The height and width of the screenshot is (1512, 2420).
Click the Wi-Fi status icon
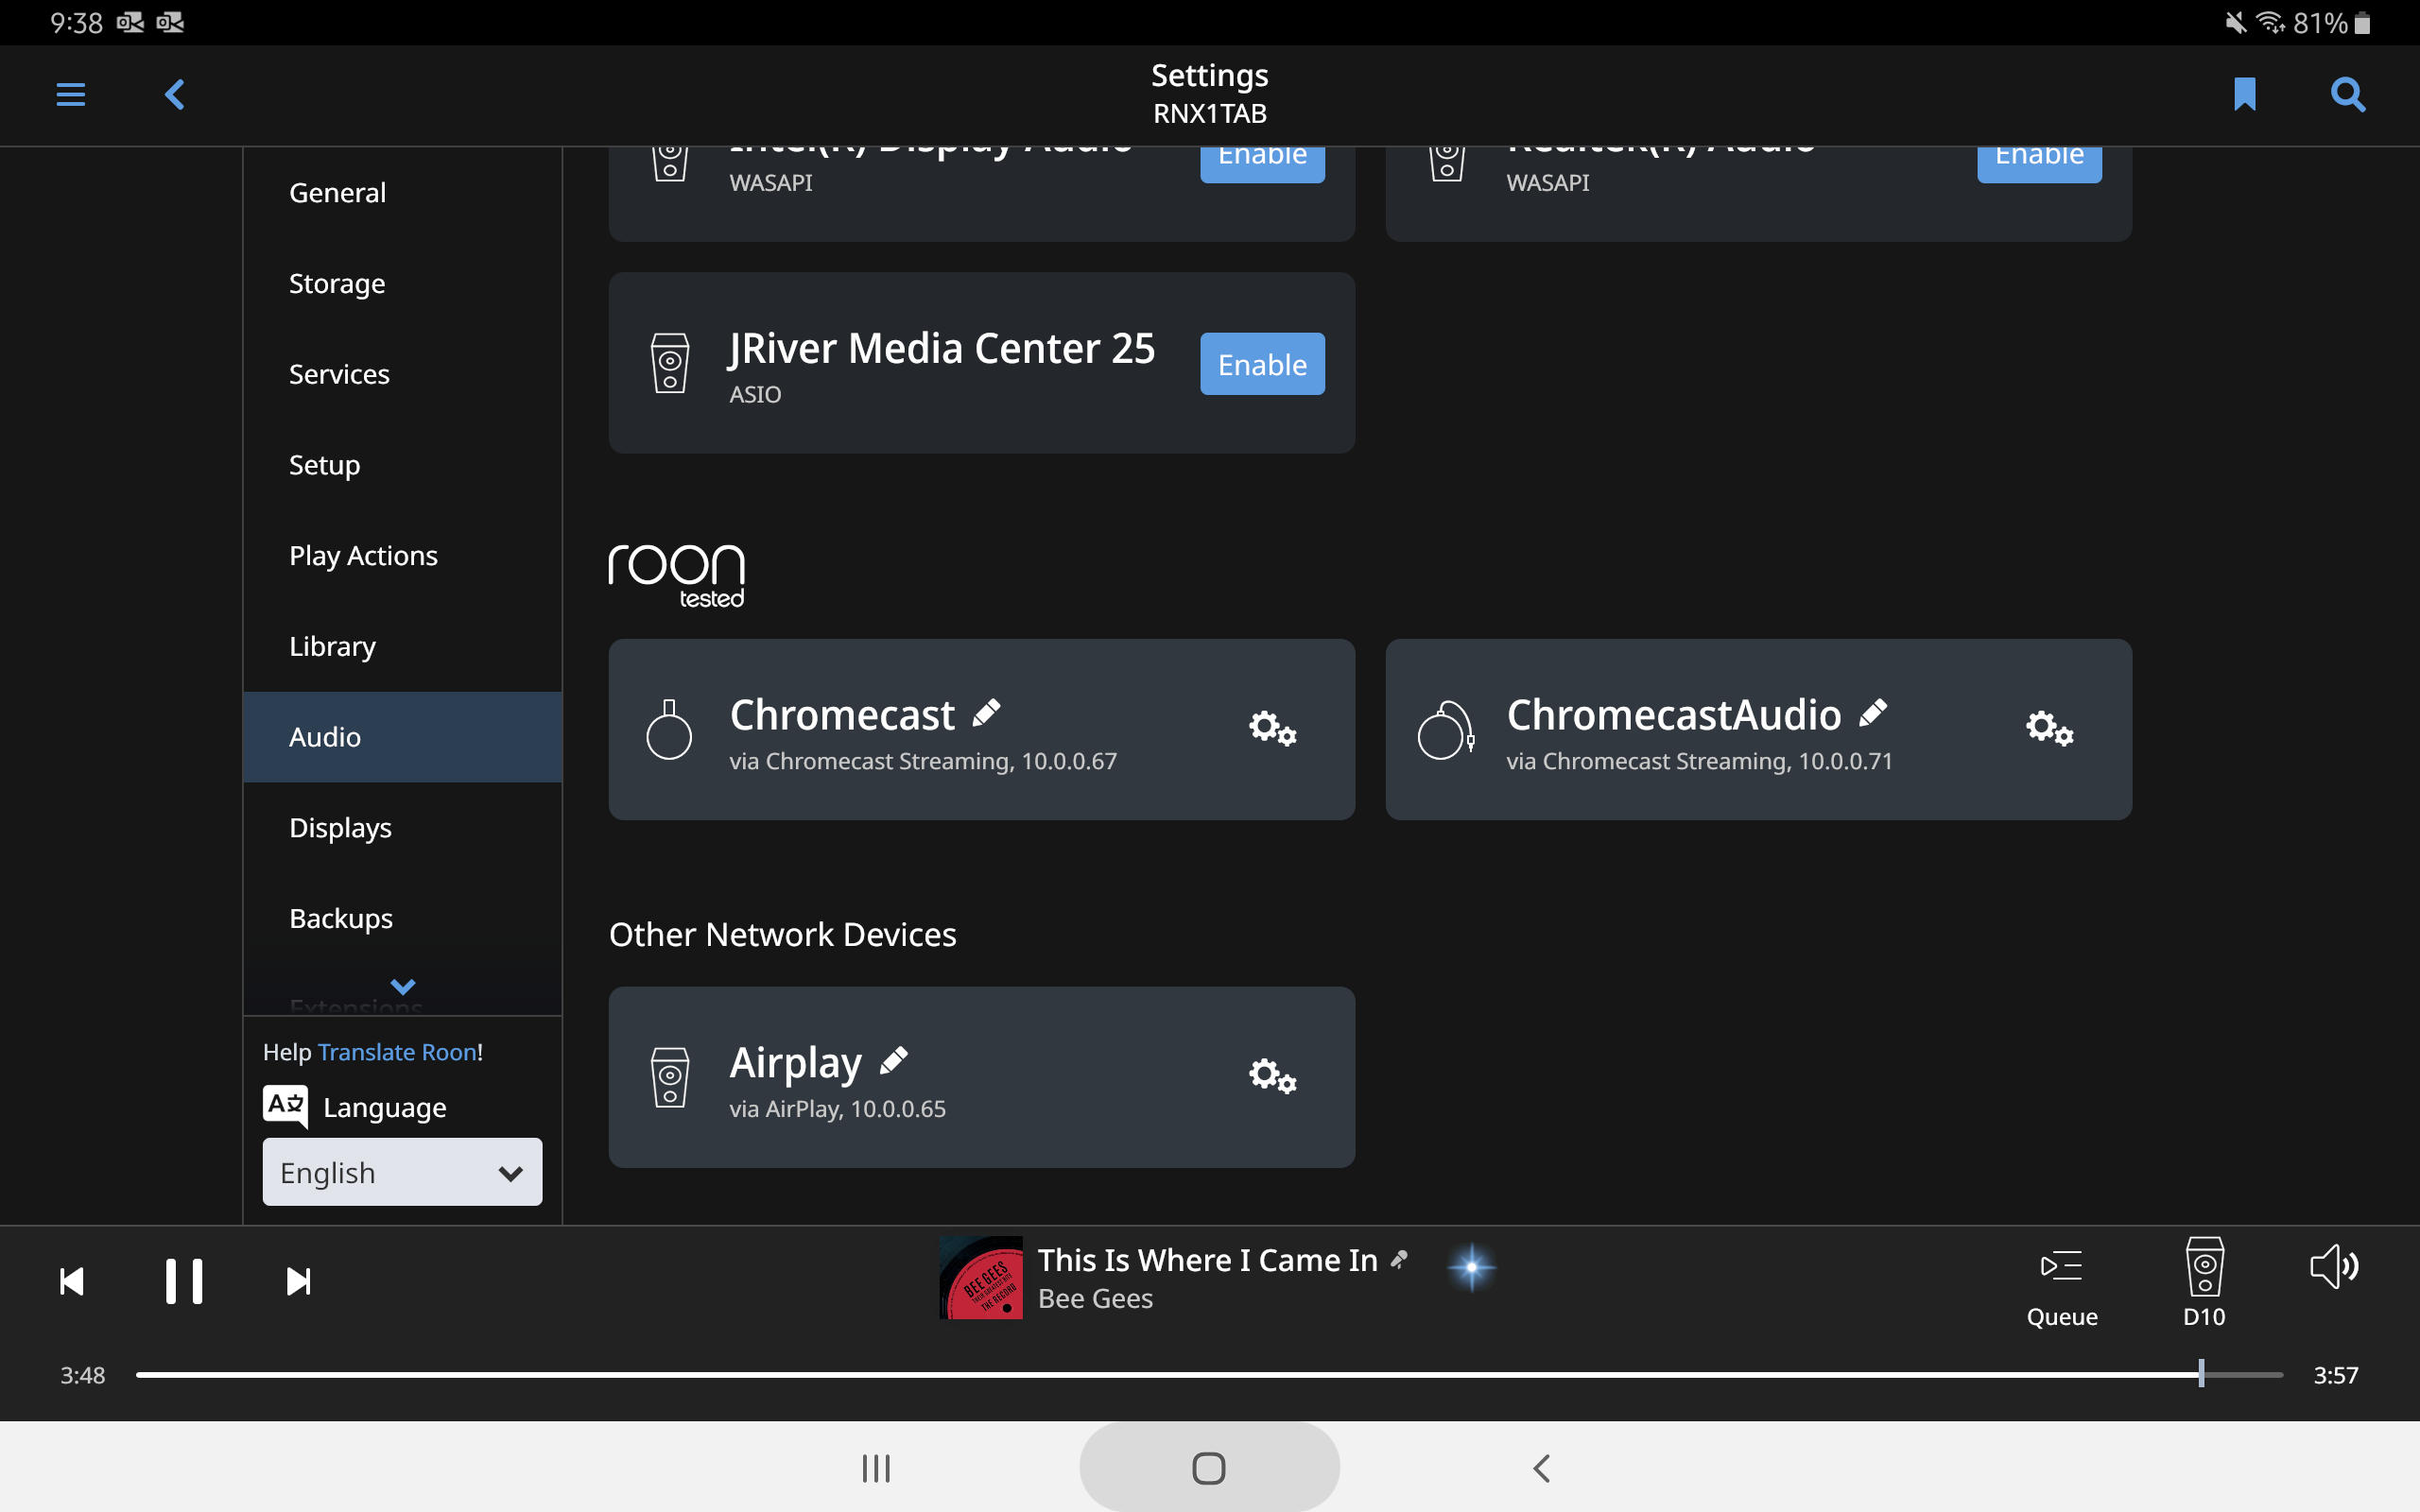coord(2270,22)
